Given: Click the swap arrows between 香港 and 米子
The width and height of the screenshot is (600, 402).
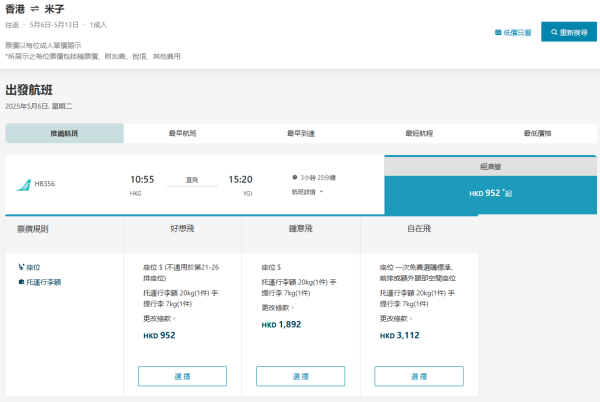Looking at the screenshot, I should click(x=35, y=9).
